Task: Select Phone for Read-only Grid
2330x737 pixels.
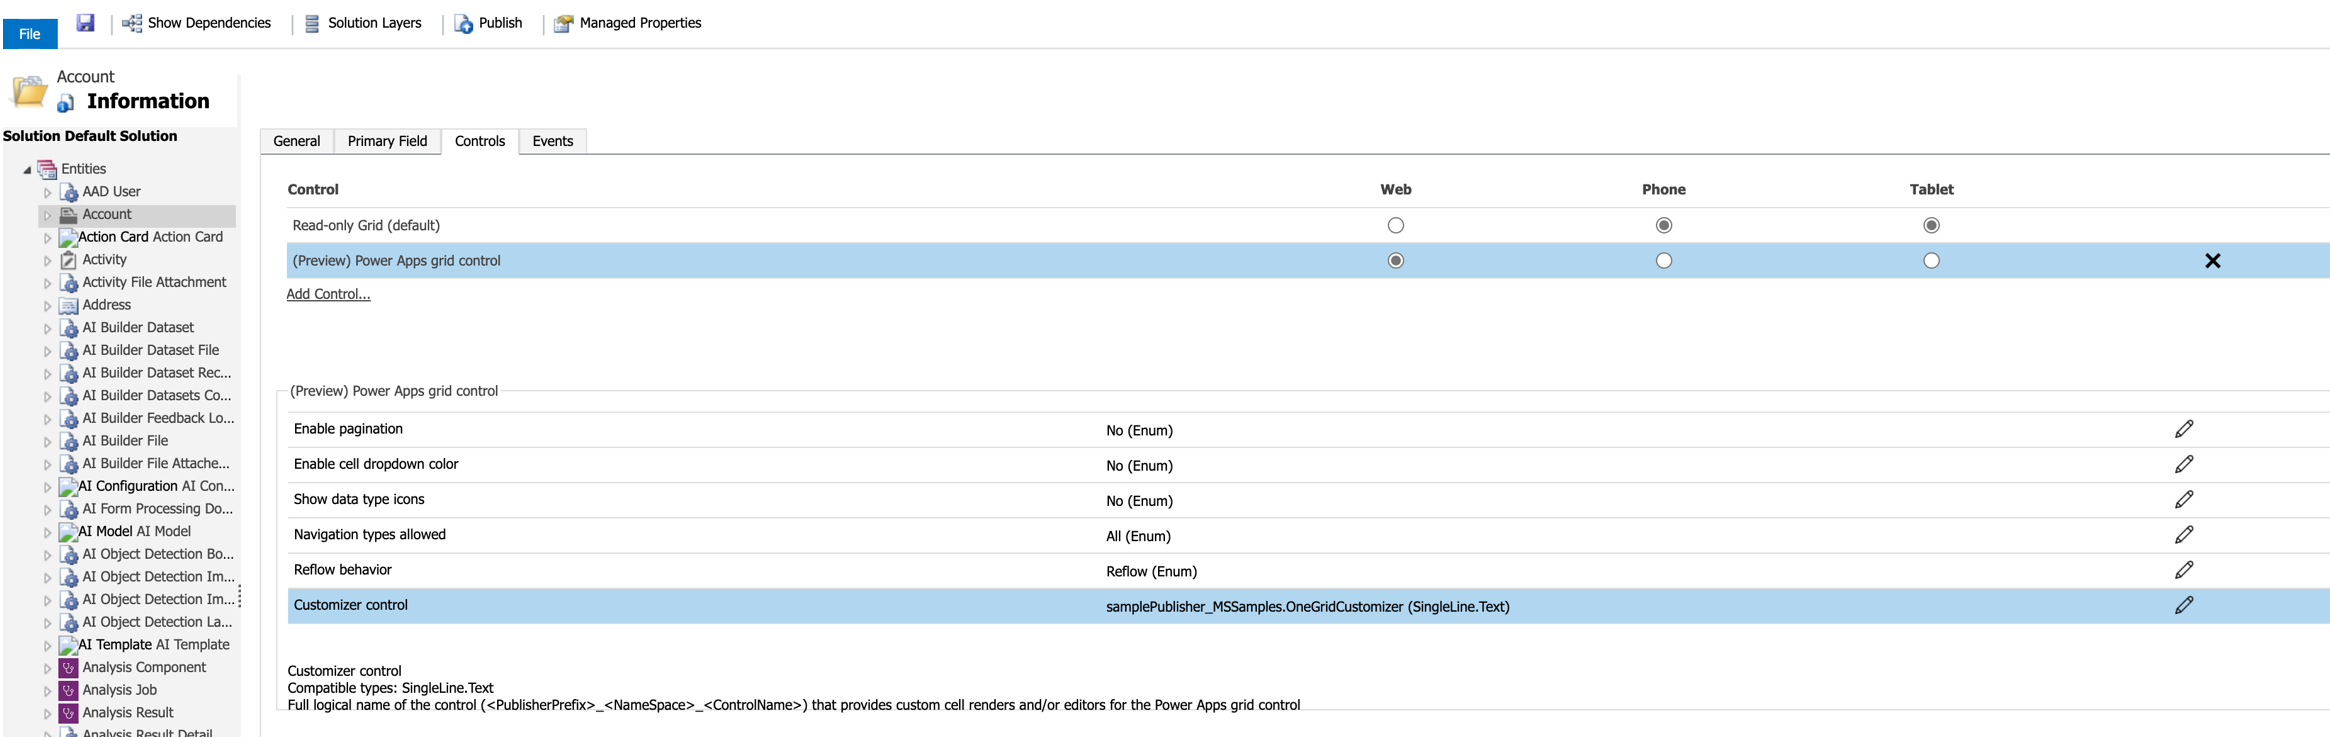Action: click(1664, 226)
